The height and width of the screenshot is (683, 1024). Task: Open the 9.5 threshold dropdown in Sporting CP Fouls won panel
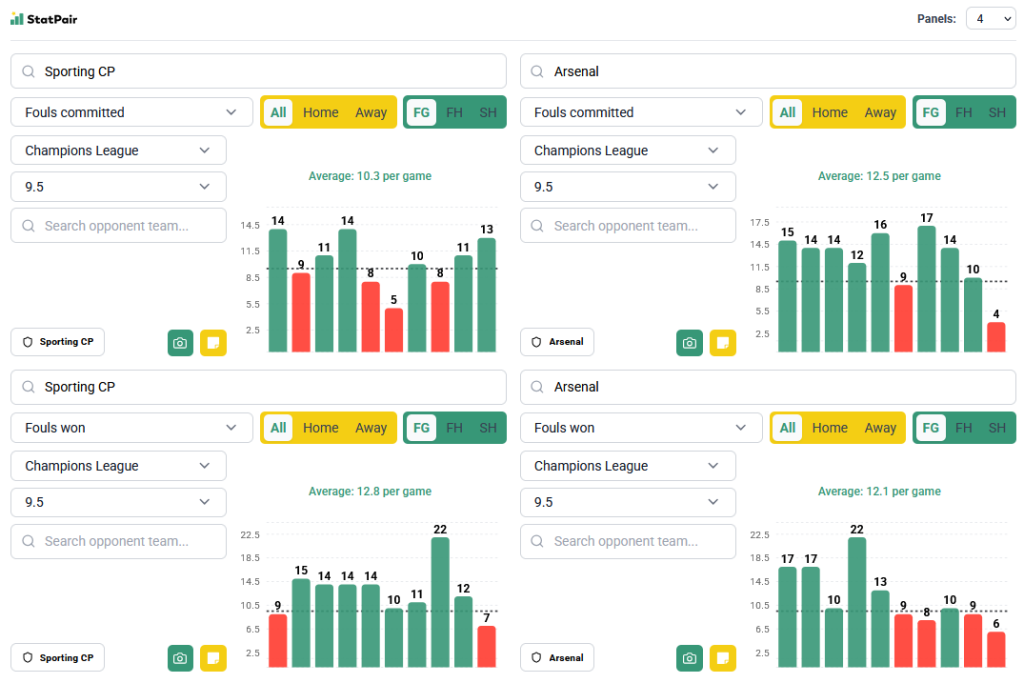pyautogui.click(x=118, y=502)
